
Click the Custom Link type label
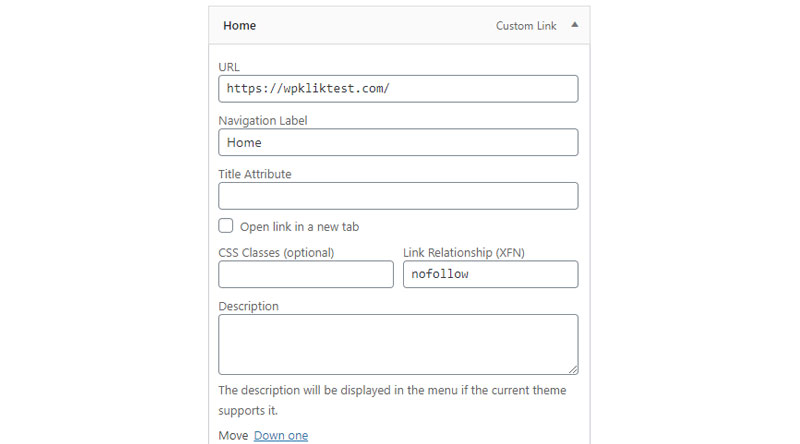(x=526, y=26)
